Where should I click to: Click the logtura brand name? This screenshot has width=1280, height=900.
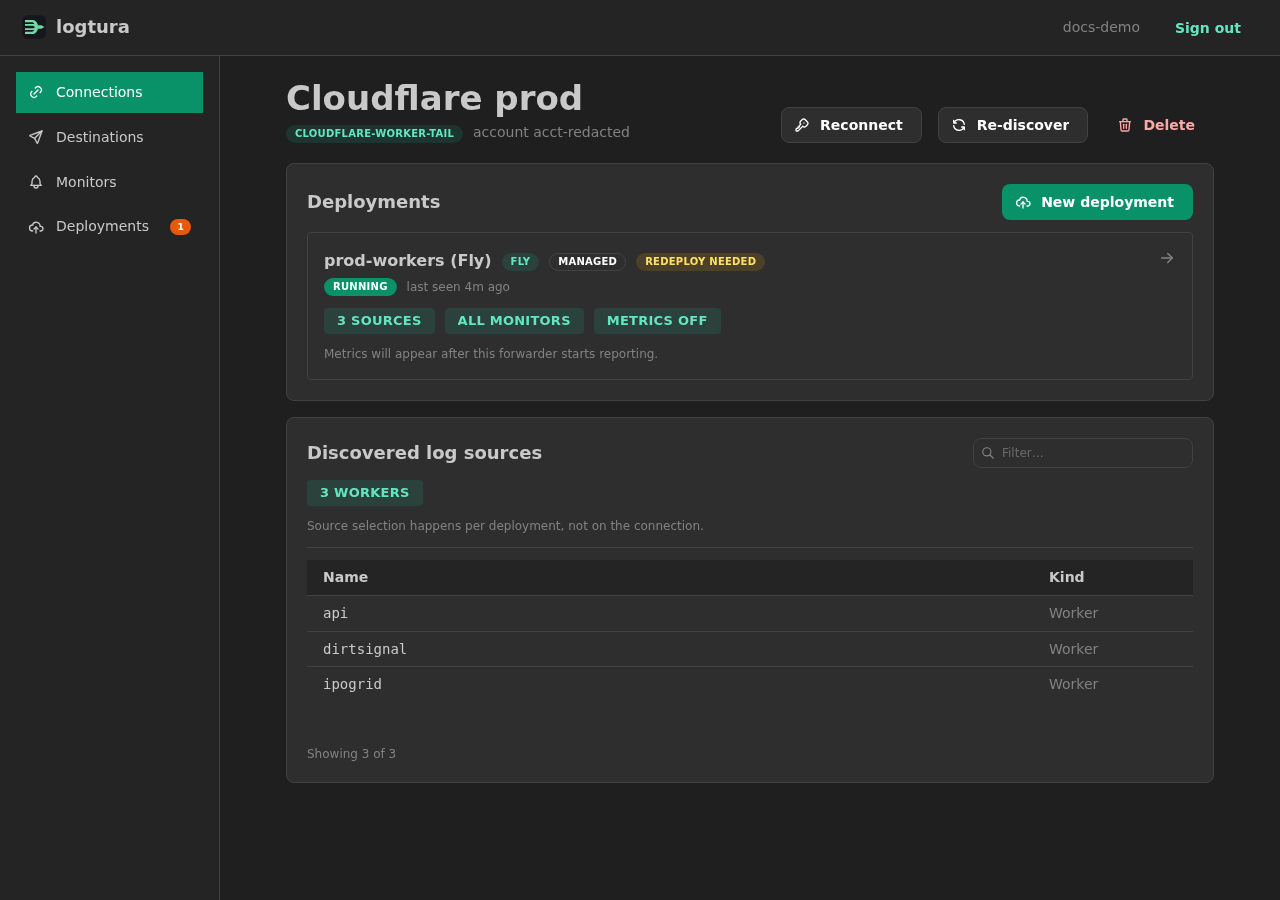click(93, 27)
